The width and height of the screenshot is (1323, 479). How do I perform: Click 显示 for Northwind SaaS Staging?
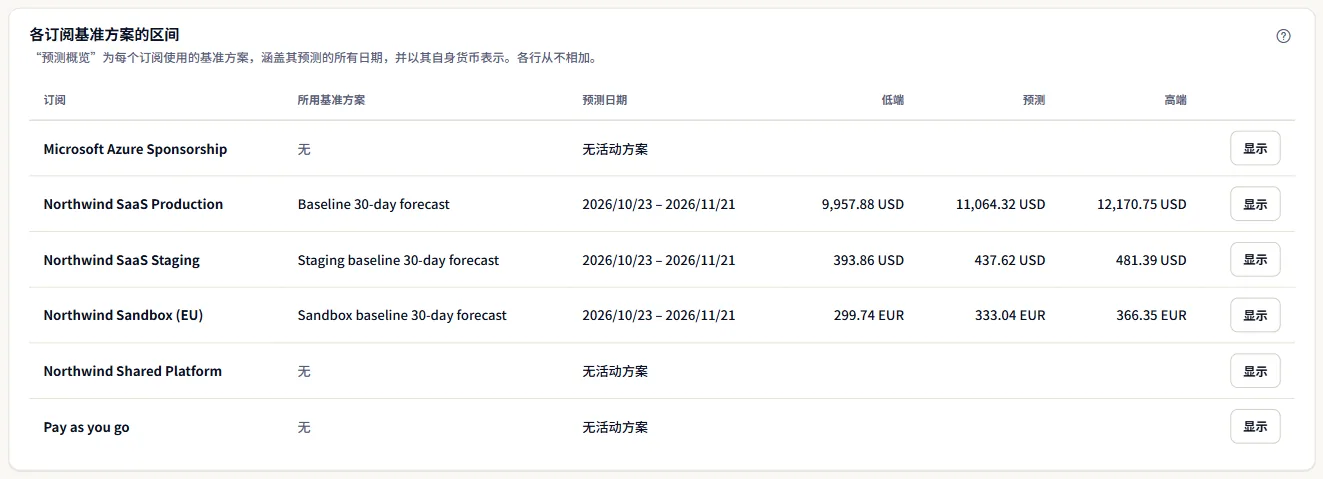click(x=1255, y=260)
